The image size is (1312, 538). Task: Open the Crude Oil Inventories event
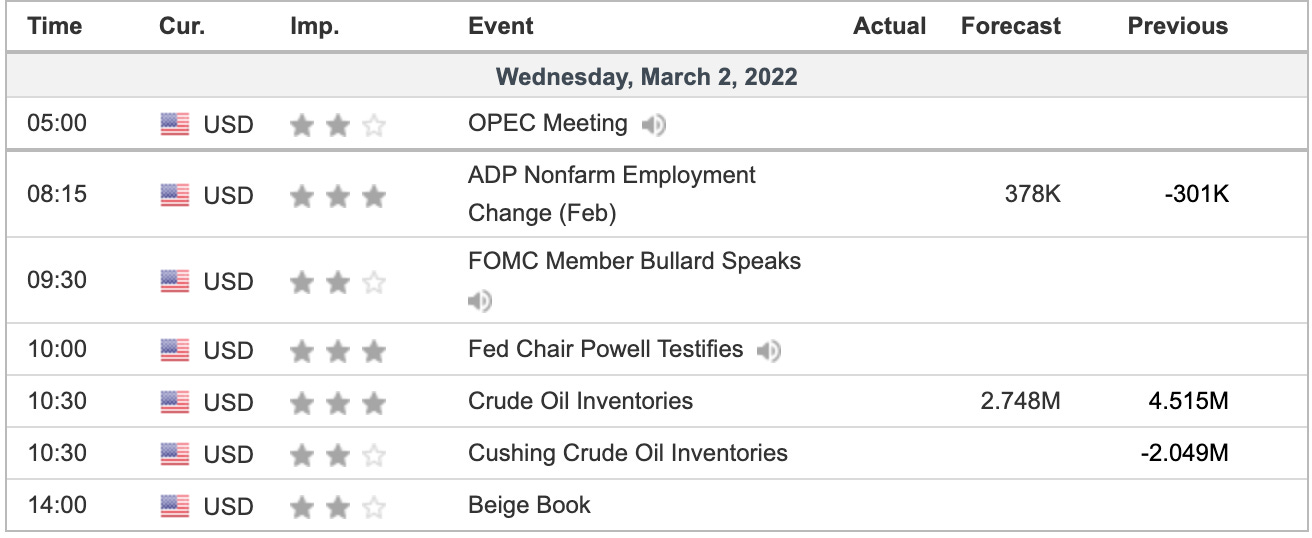[581, 401]
